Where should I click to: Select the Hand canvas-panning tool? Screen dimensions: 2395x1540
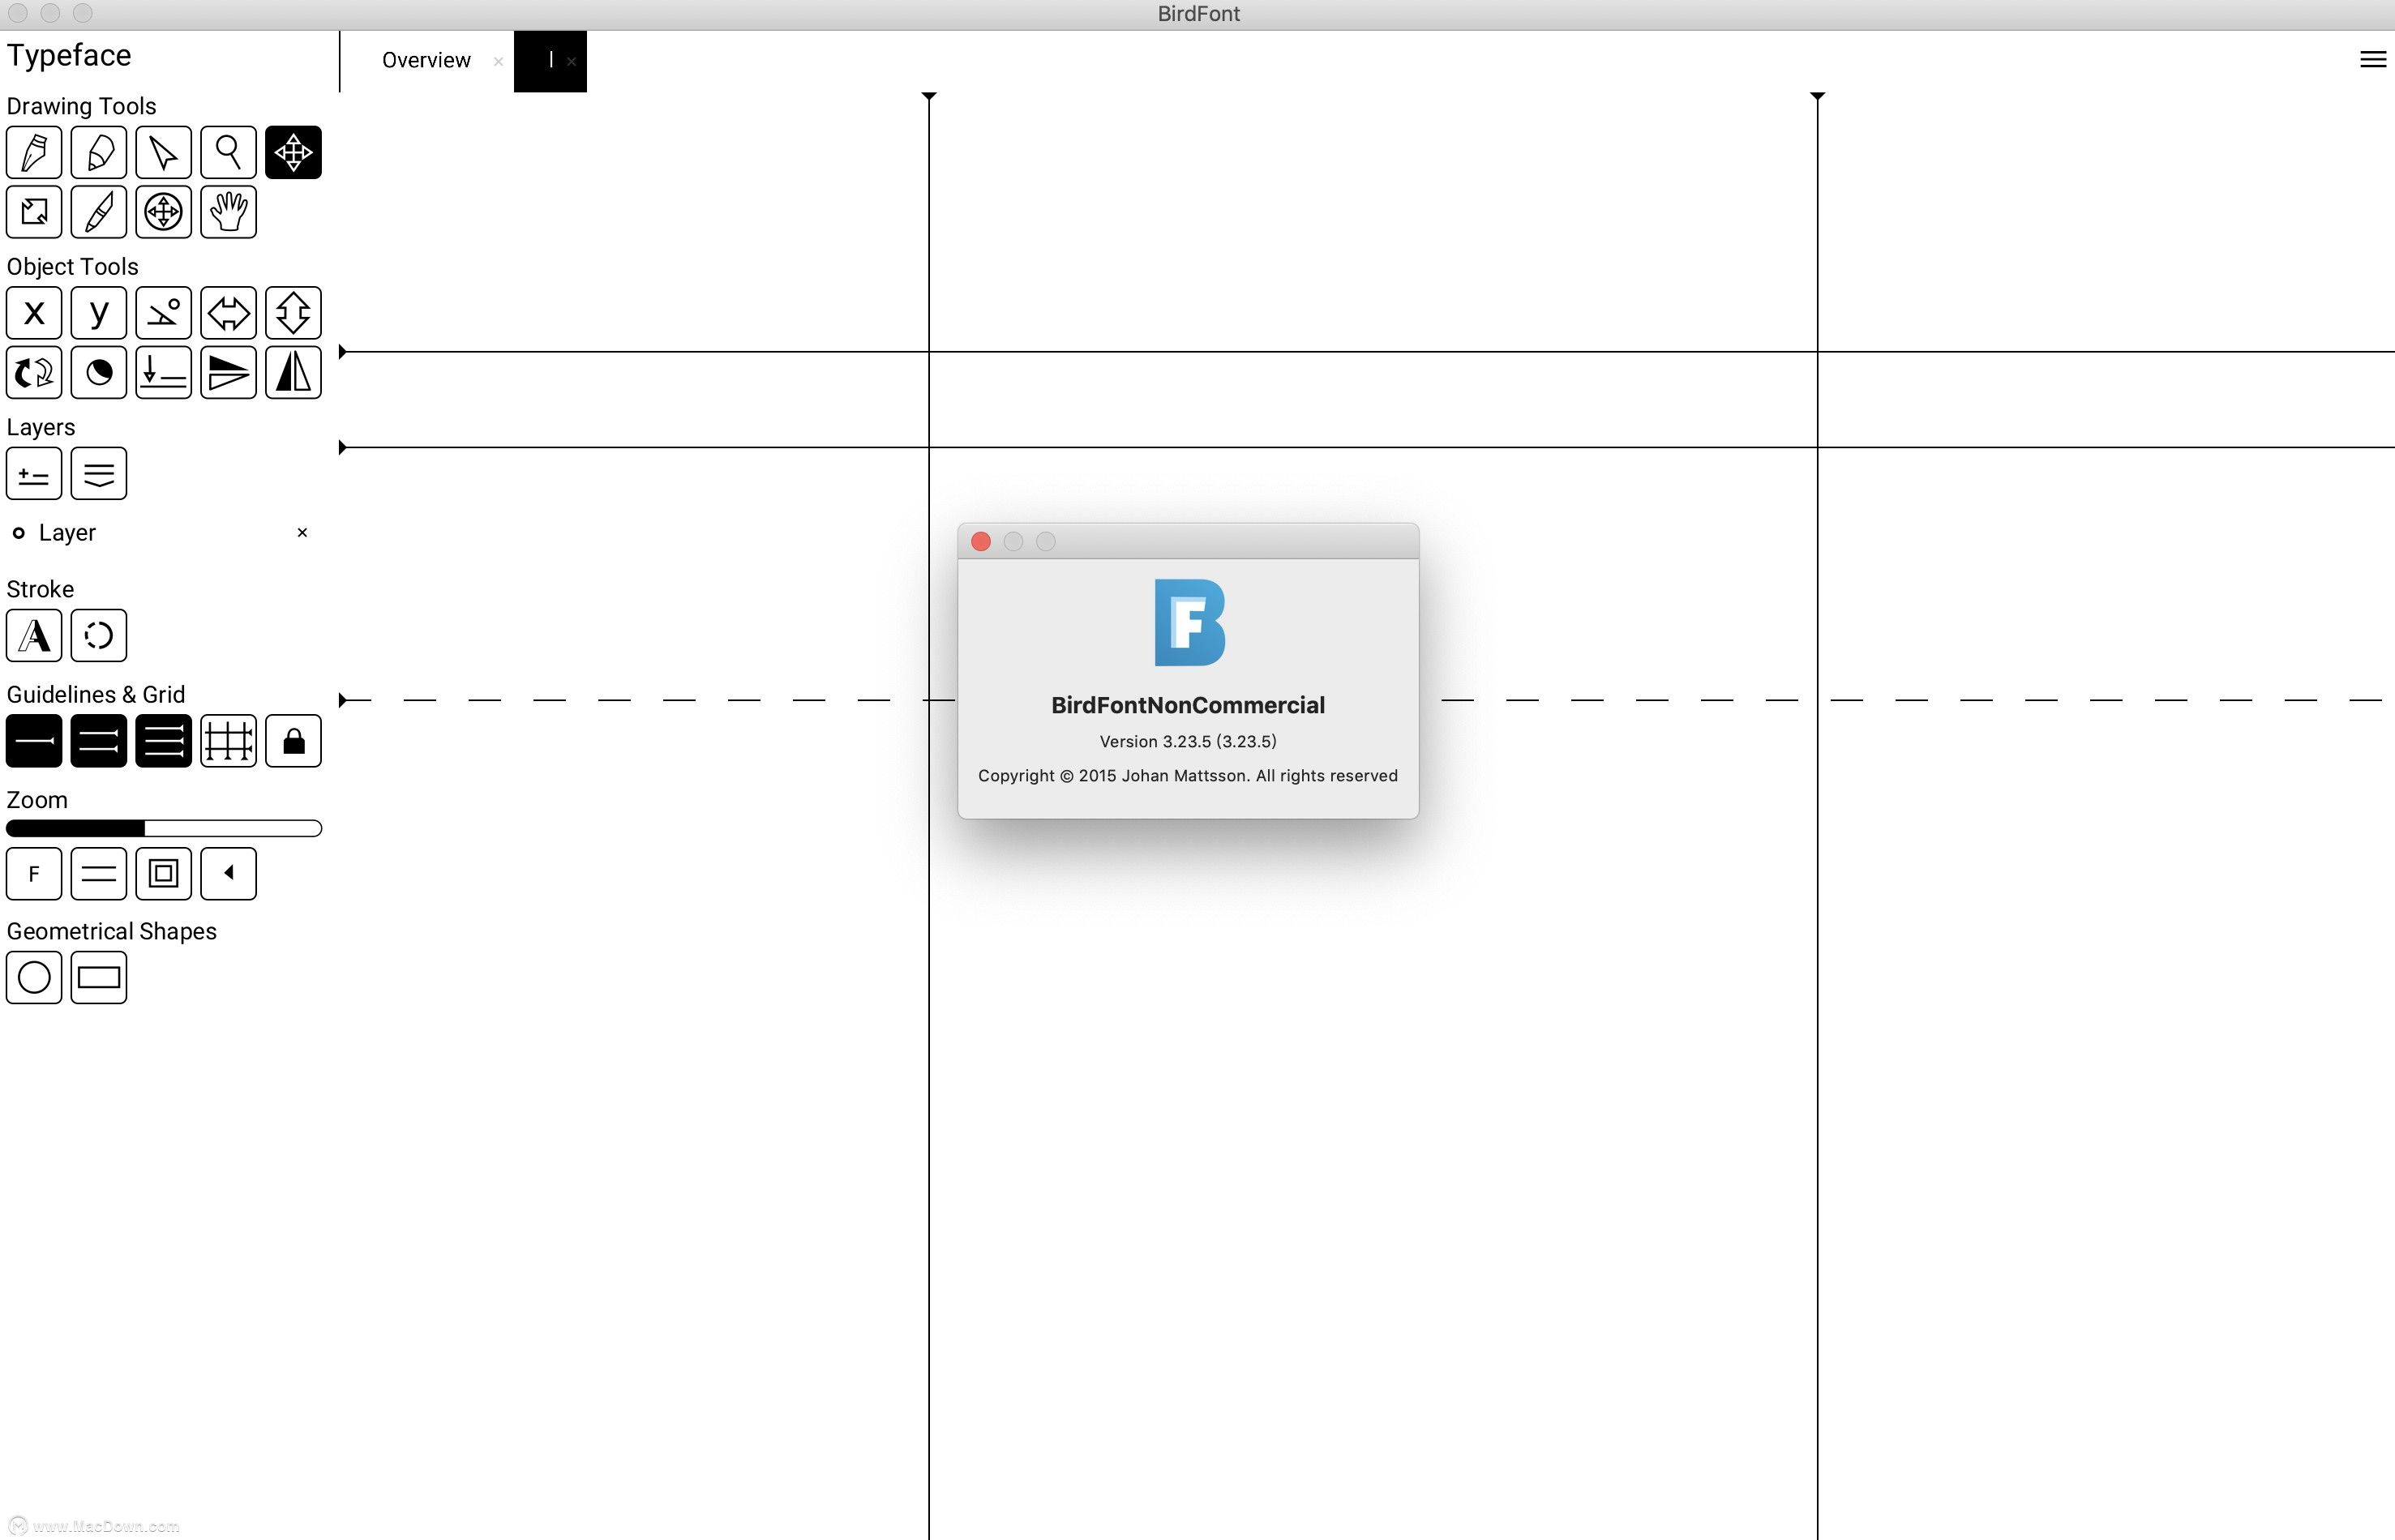click(228, 212)
